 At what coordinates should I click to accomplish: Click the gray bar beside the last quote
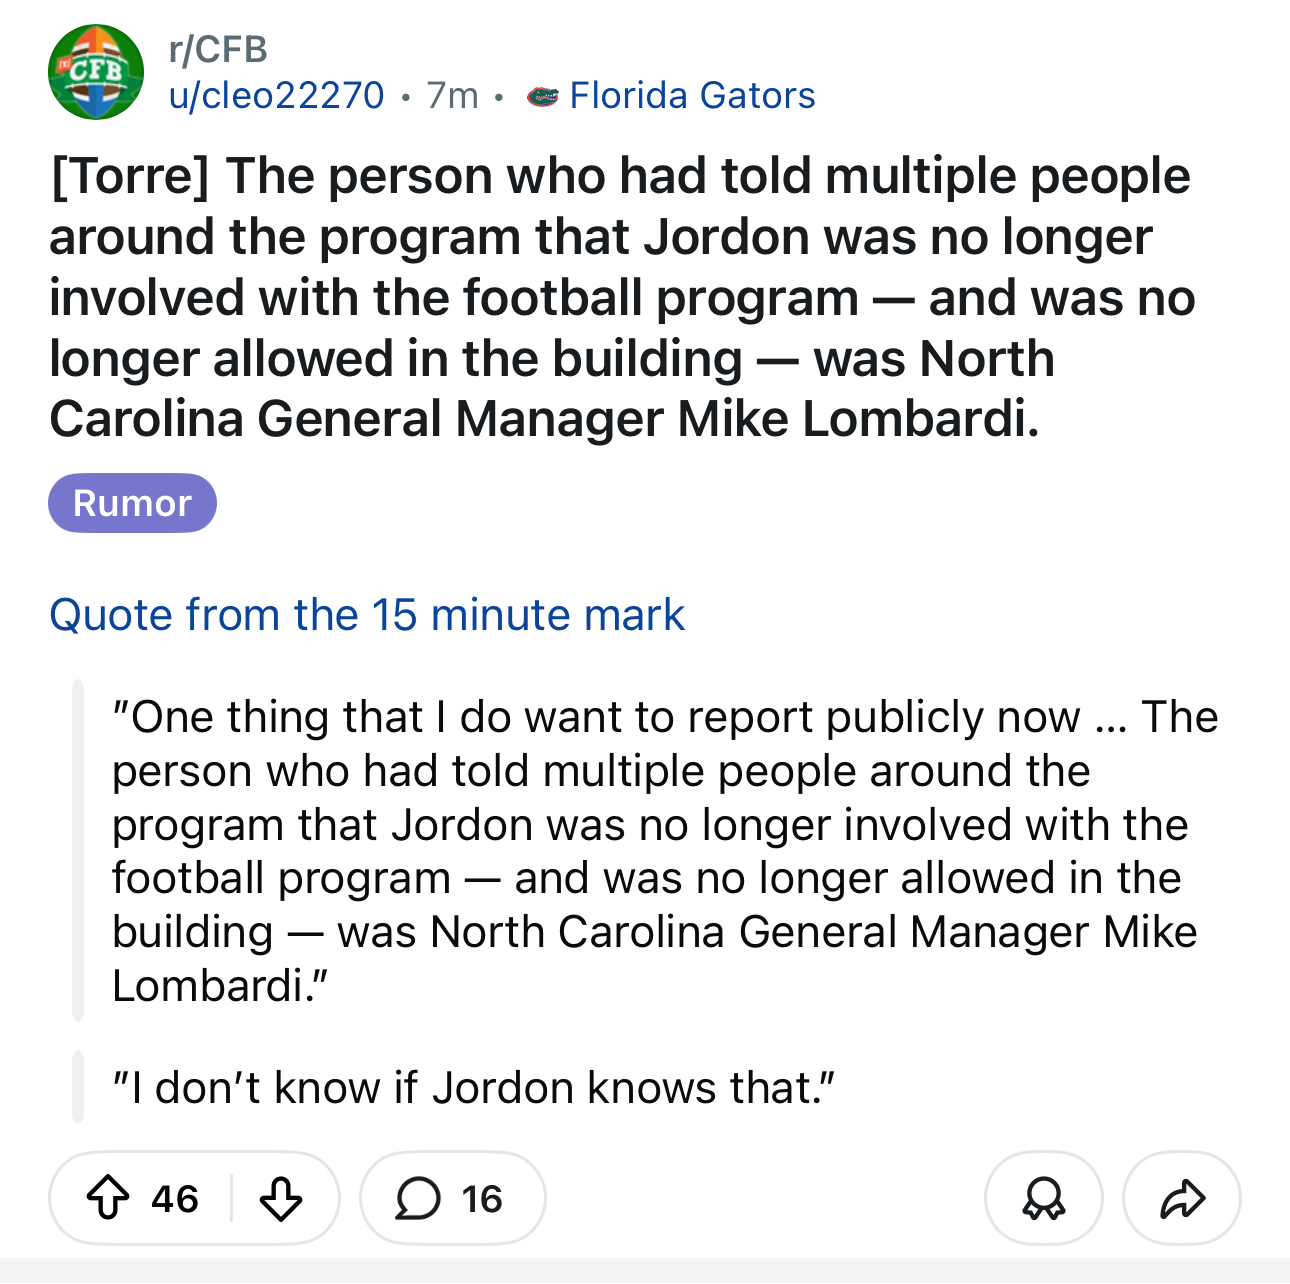78,1088
